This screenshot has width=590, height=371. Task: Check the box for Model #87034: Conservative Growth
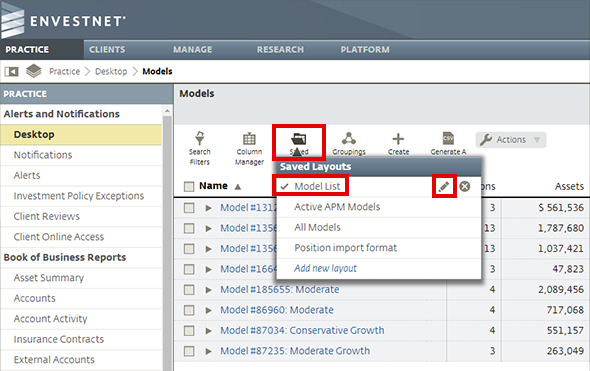point(189,331)
